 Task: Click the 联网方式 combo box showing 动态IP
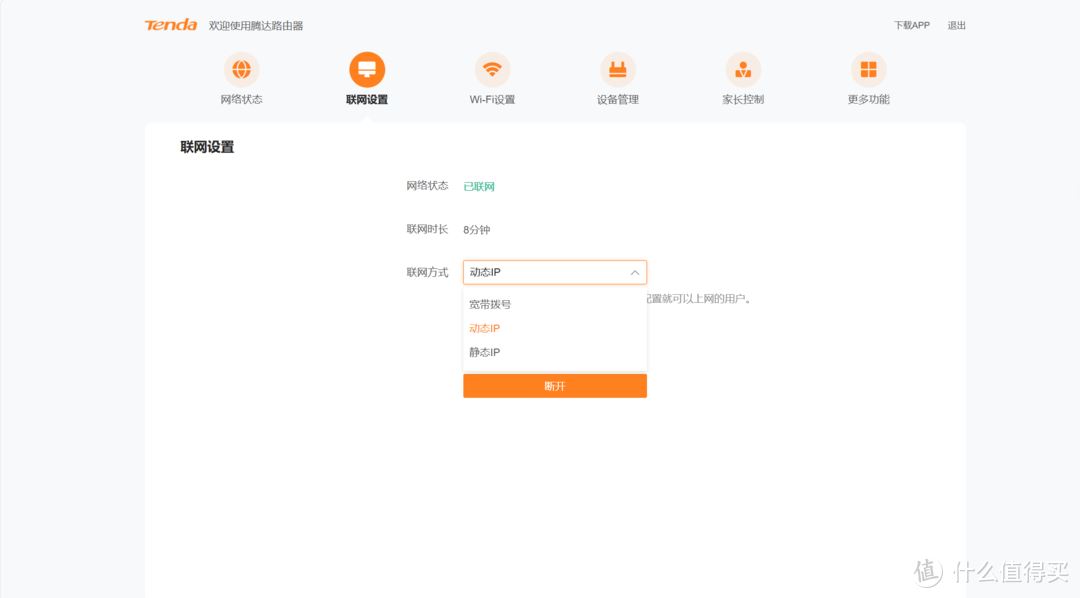545,272
